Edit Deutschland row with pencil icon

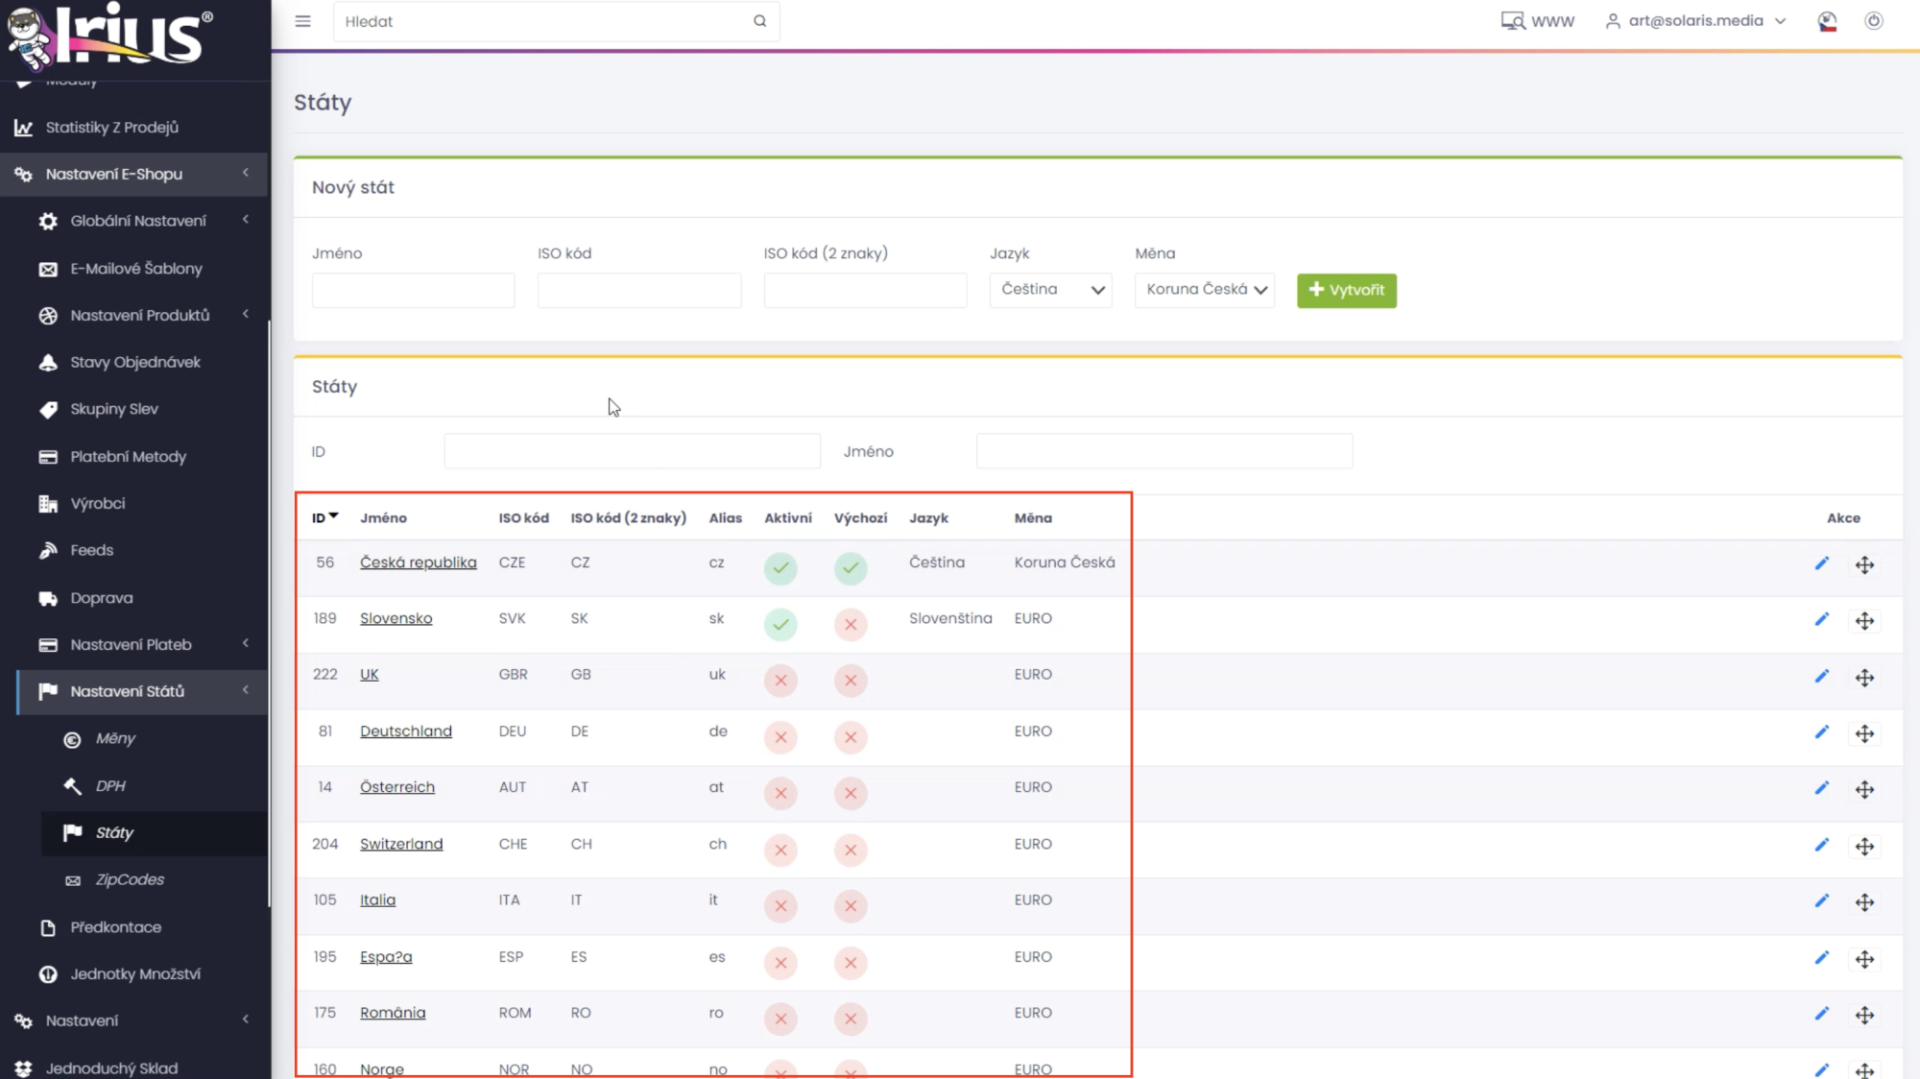[x=1822, y=733]
